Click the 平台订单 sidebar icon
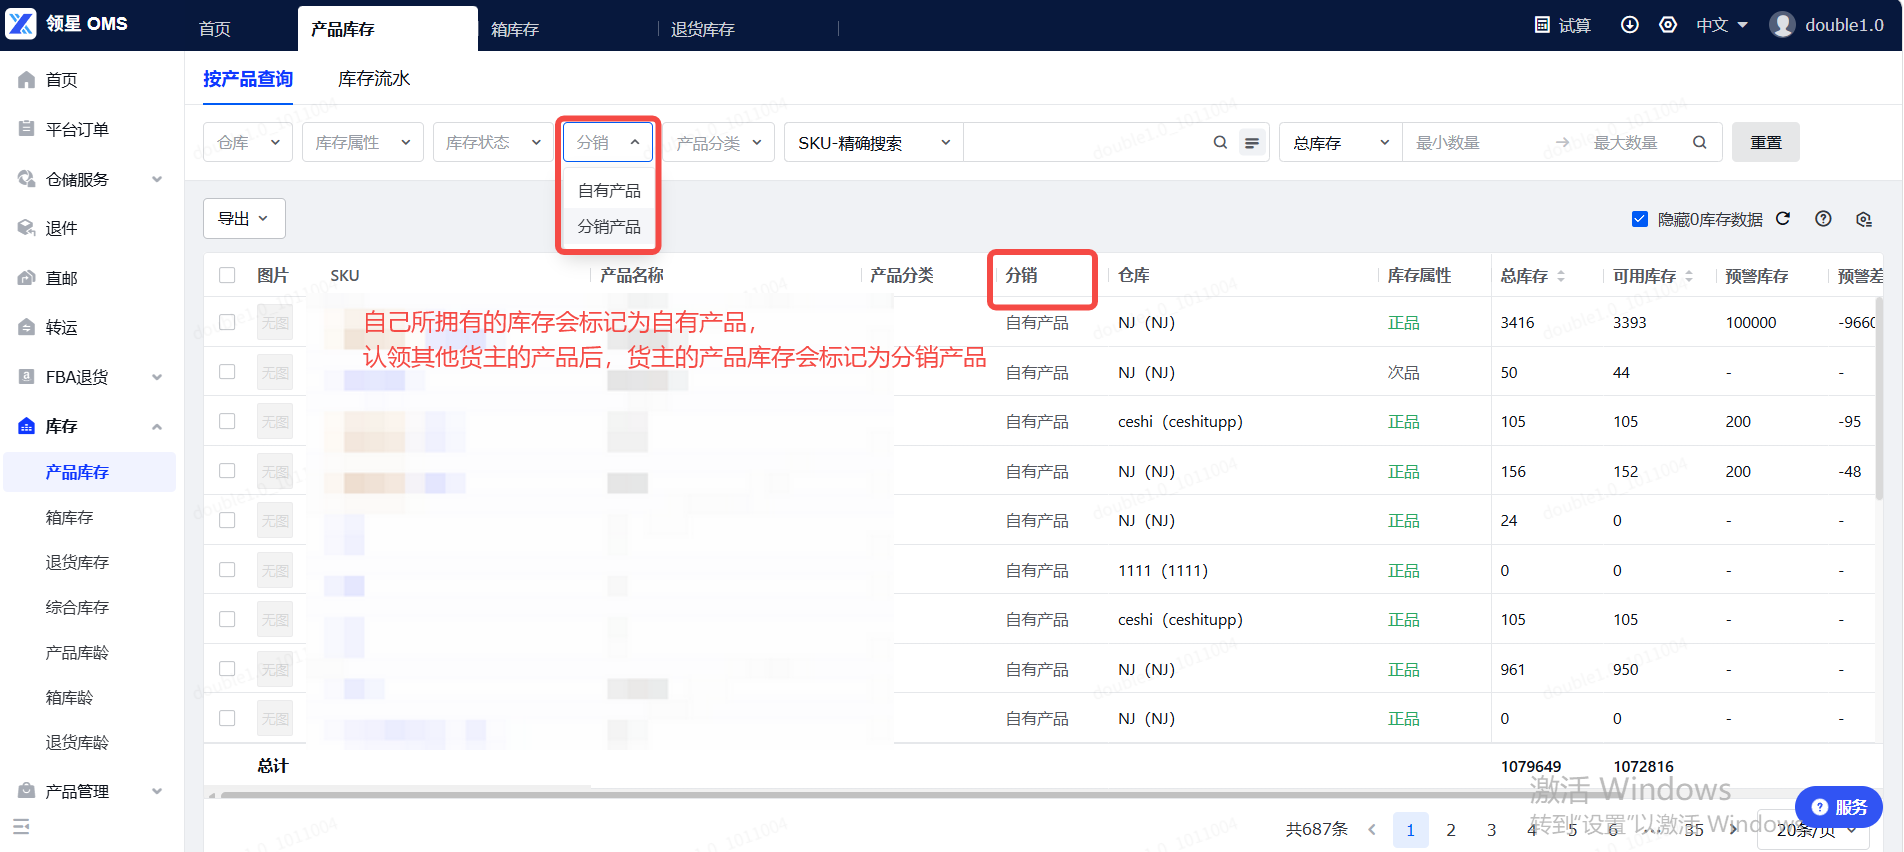Screen dimensions: 1904x852 [26, 129]
